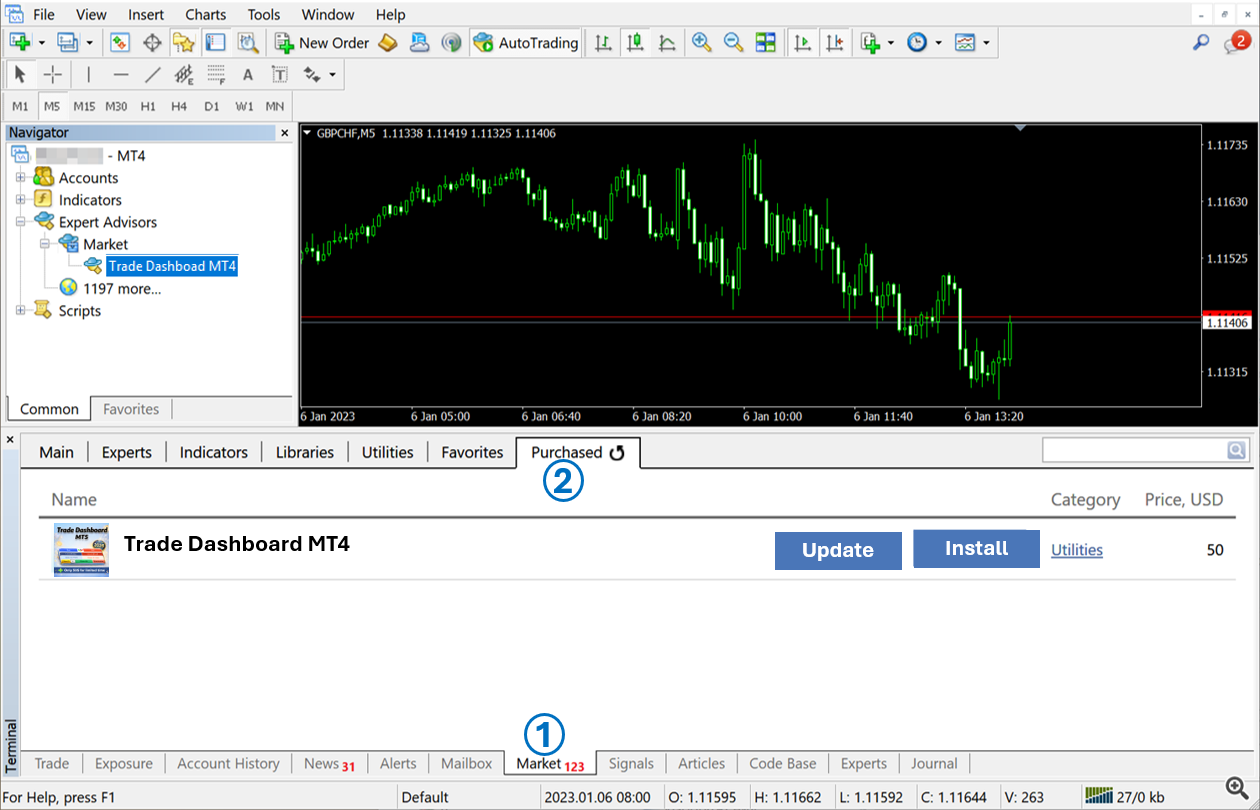Open the Tools menu
The width and height of the screenshot is (1260, 810).
[x=264, y=14]
